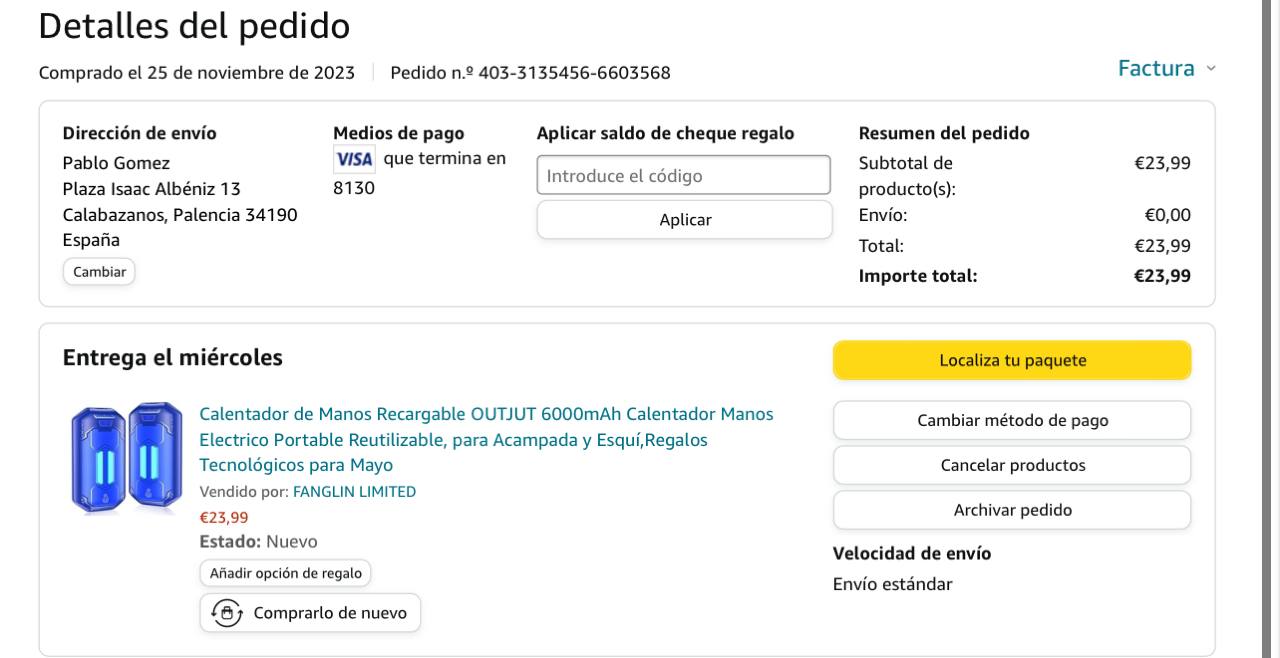The height and width of the screenshot is (658, 1280).
Task: Click the circular arrows buy-again icon
Action: 226,613
